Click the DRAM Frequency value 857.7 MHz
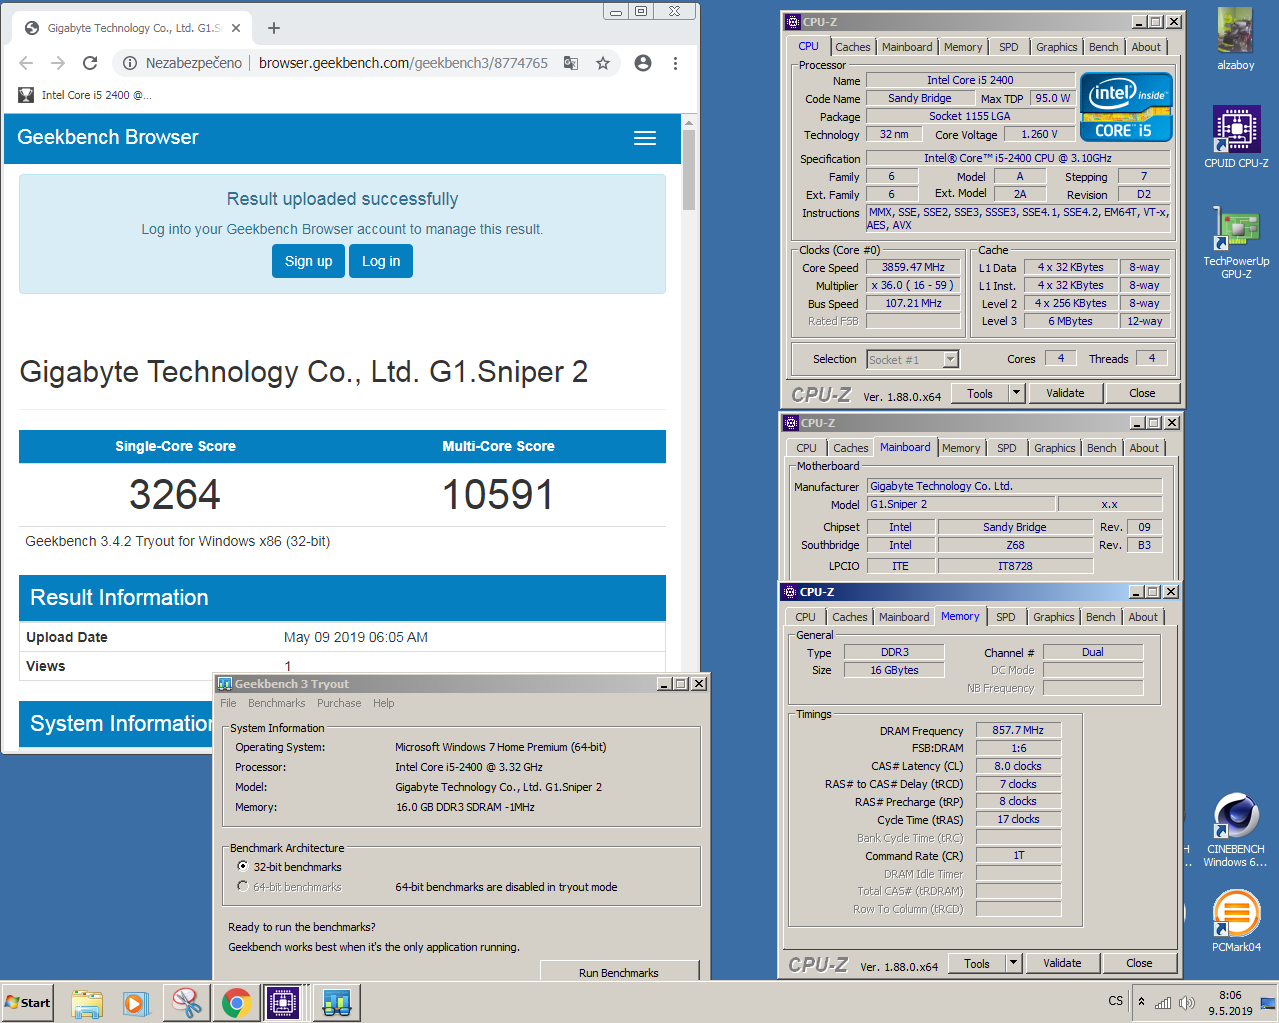 coord(1018,730)
